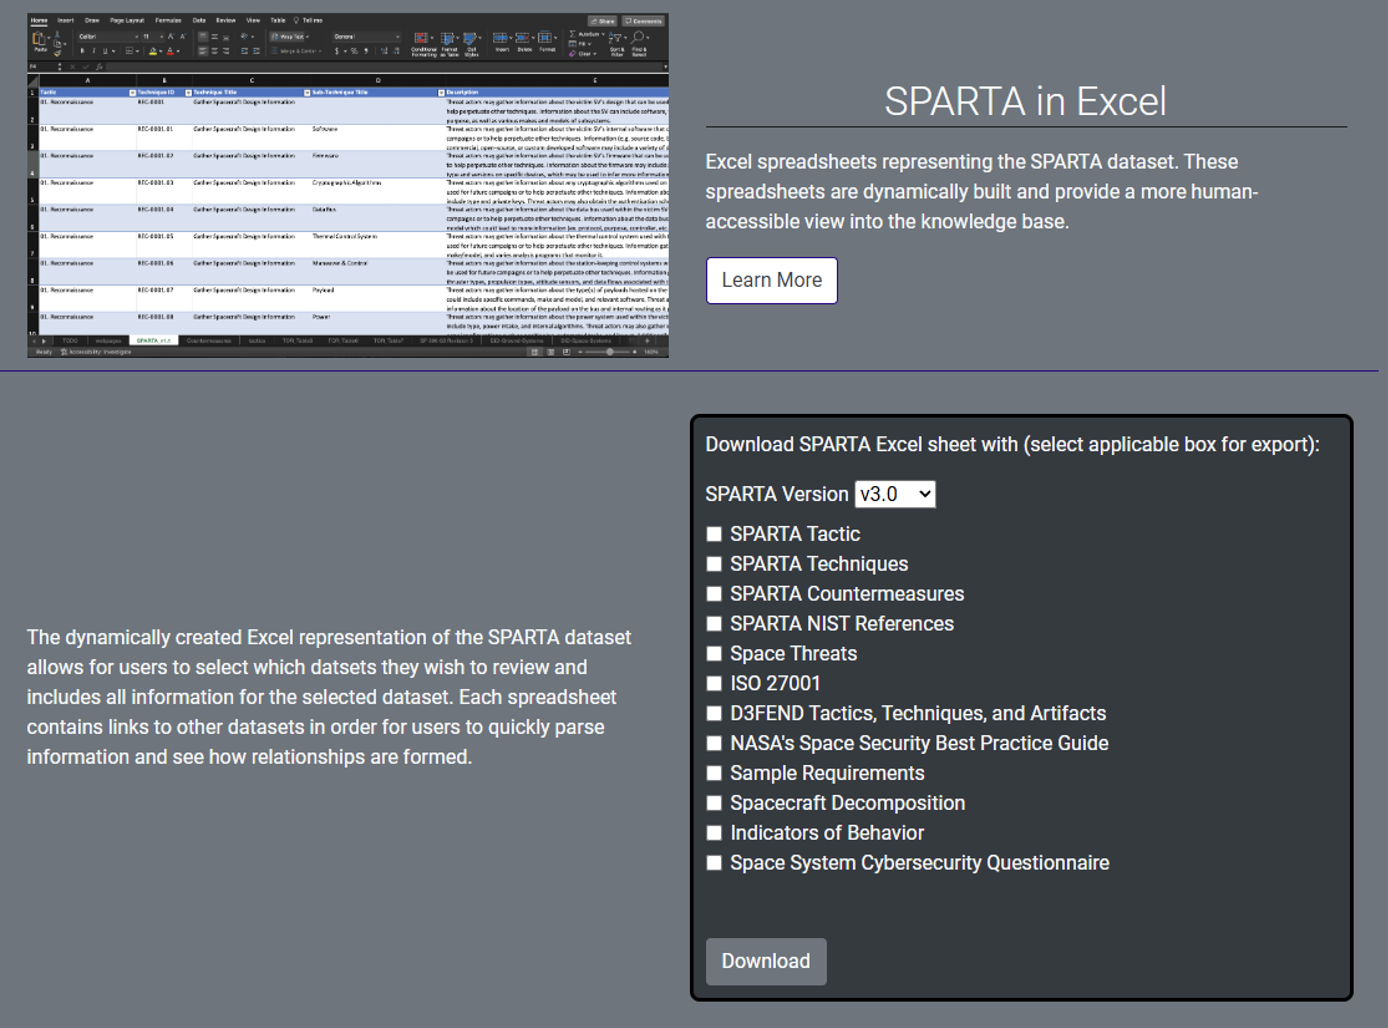Screen dimensions: 1388x1028
Task: Enable the Sample Requirements checkbox
Action: 714,774
